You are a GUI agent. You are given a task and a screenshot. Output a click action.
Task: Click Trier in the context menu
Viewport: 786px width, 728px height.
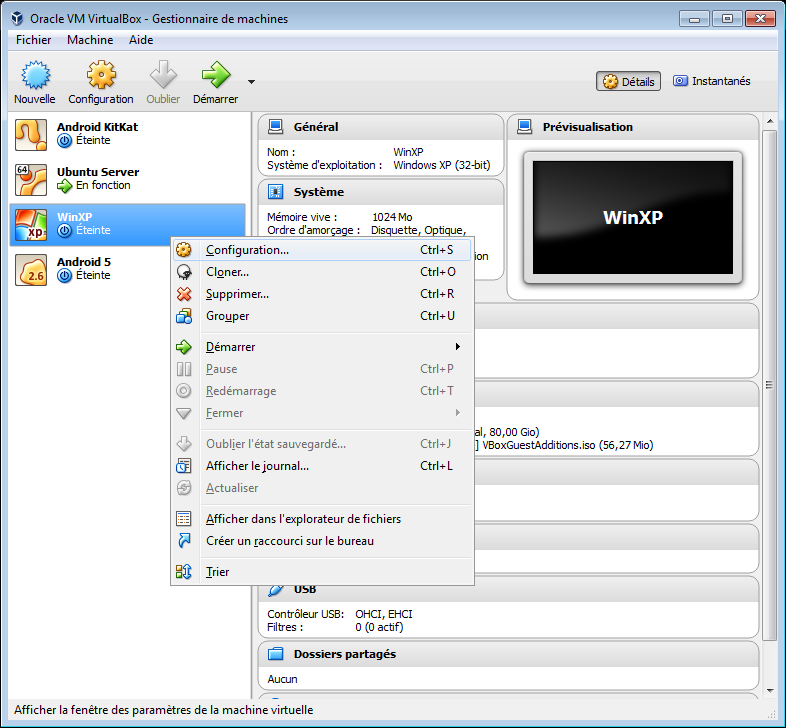[x=217, y=572]
